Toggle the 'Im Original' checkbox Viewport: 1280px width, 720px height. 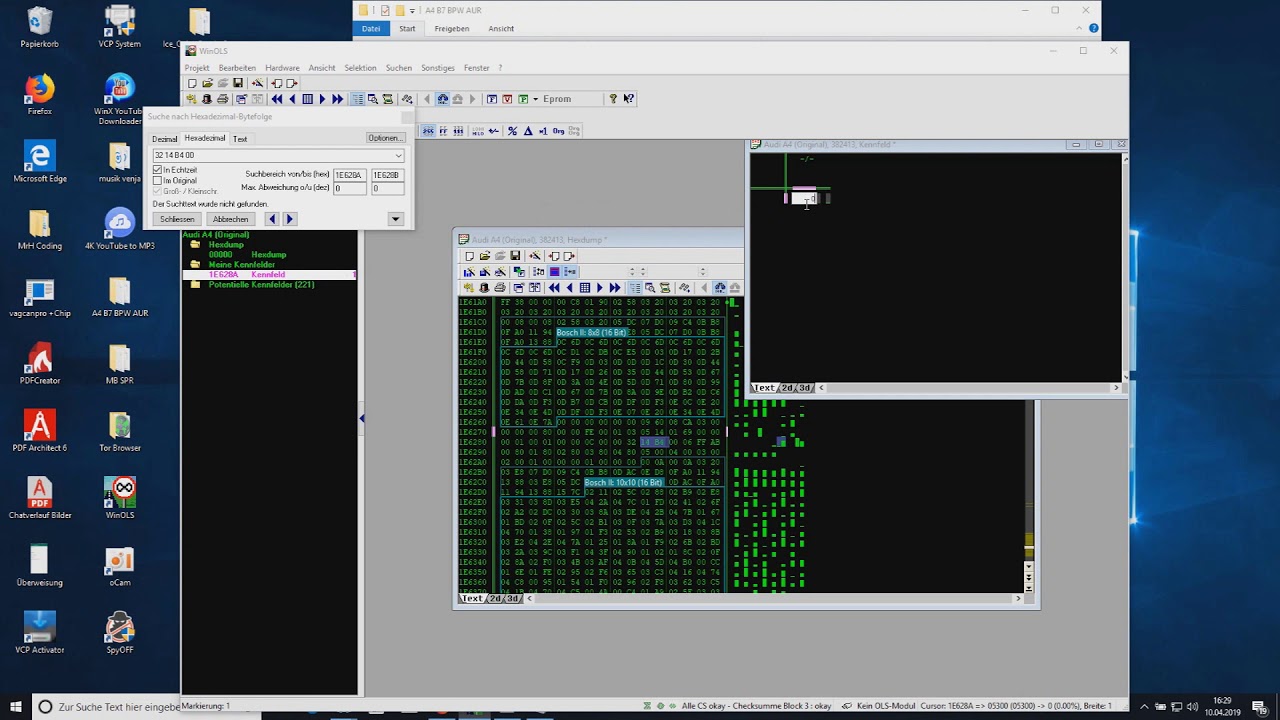coord(157,181)
